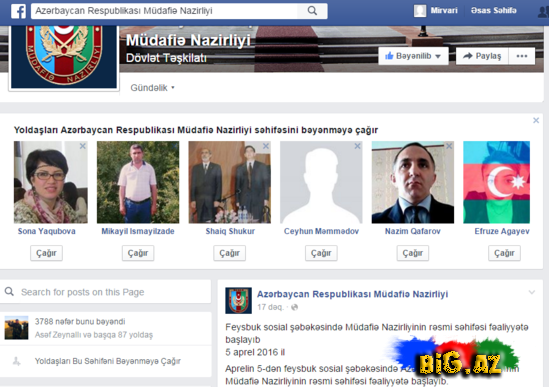This screenshot has height=387, width=549.
Task: Click Yoldaşları Bu Səhifəni Bəyənməyə Çağır link
Action: pos(107,361)
